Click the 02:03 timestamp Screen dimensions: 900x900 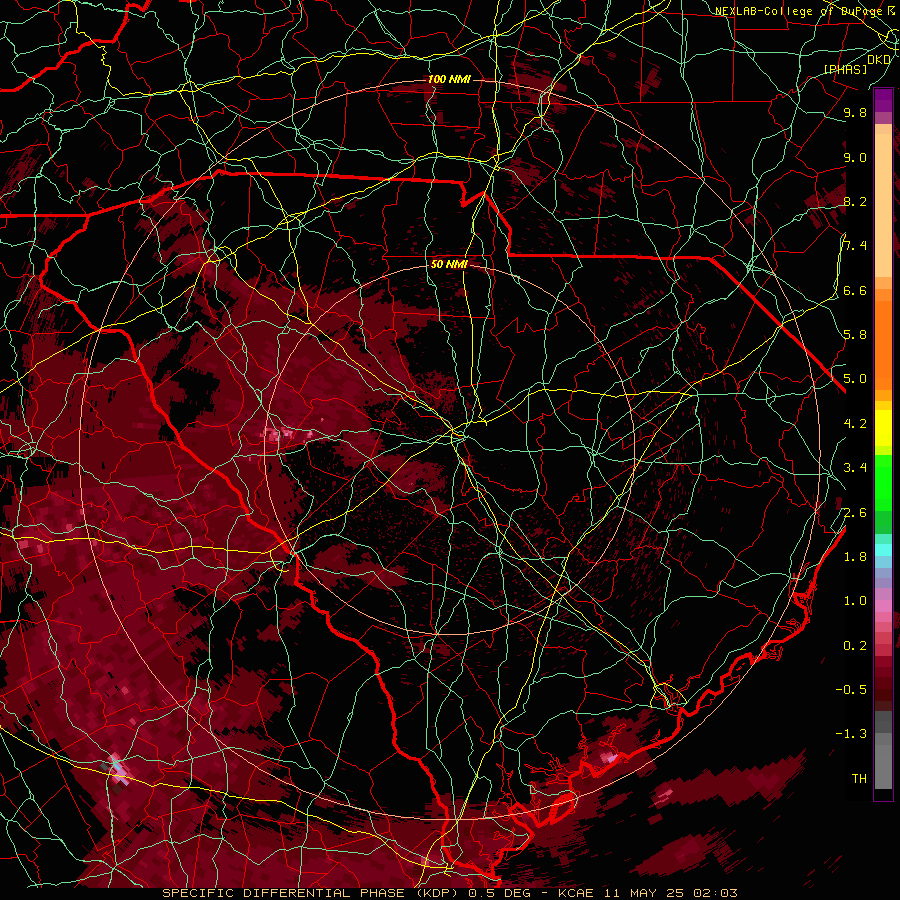(715, 893)
